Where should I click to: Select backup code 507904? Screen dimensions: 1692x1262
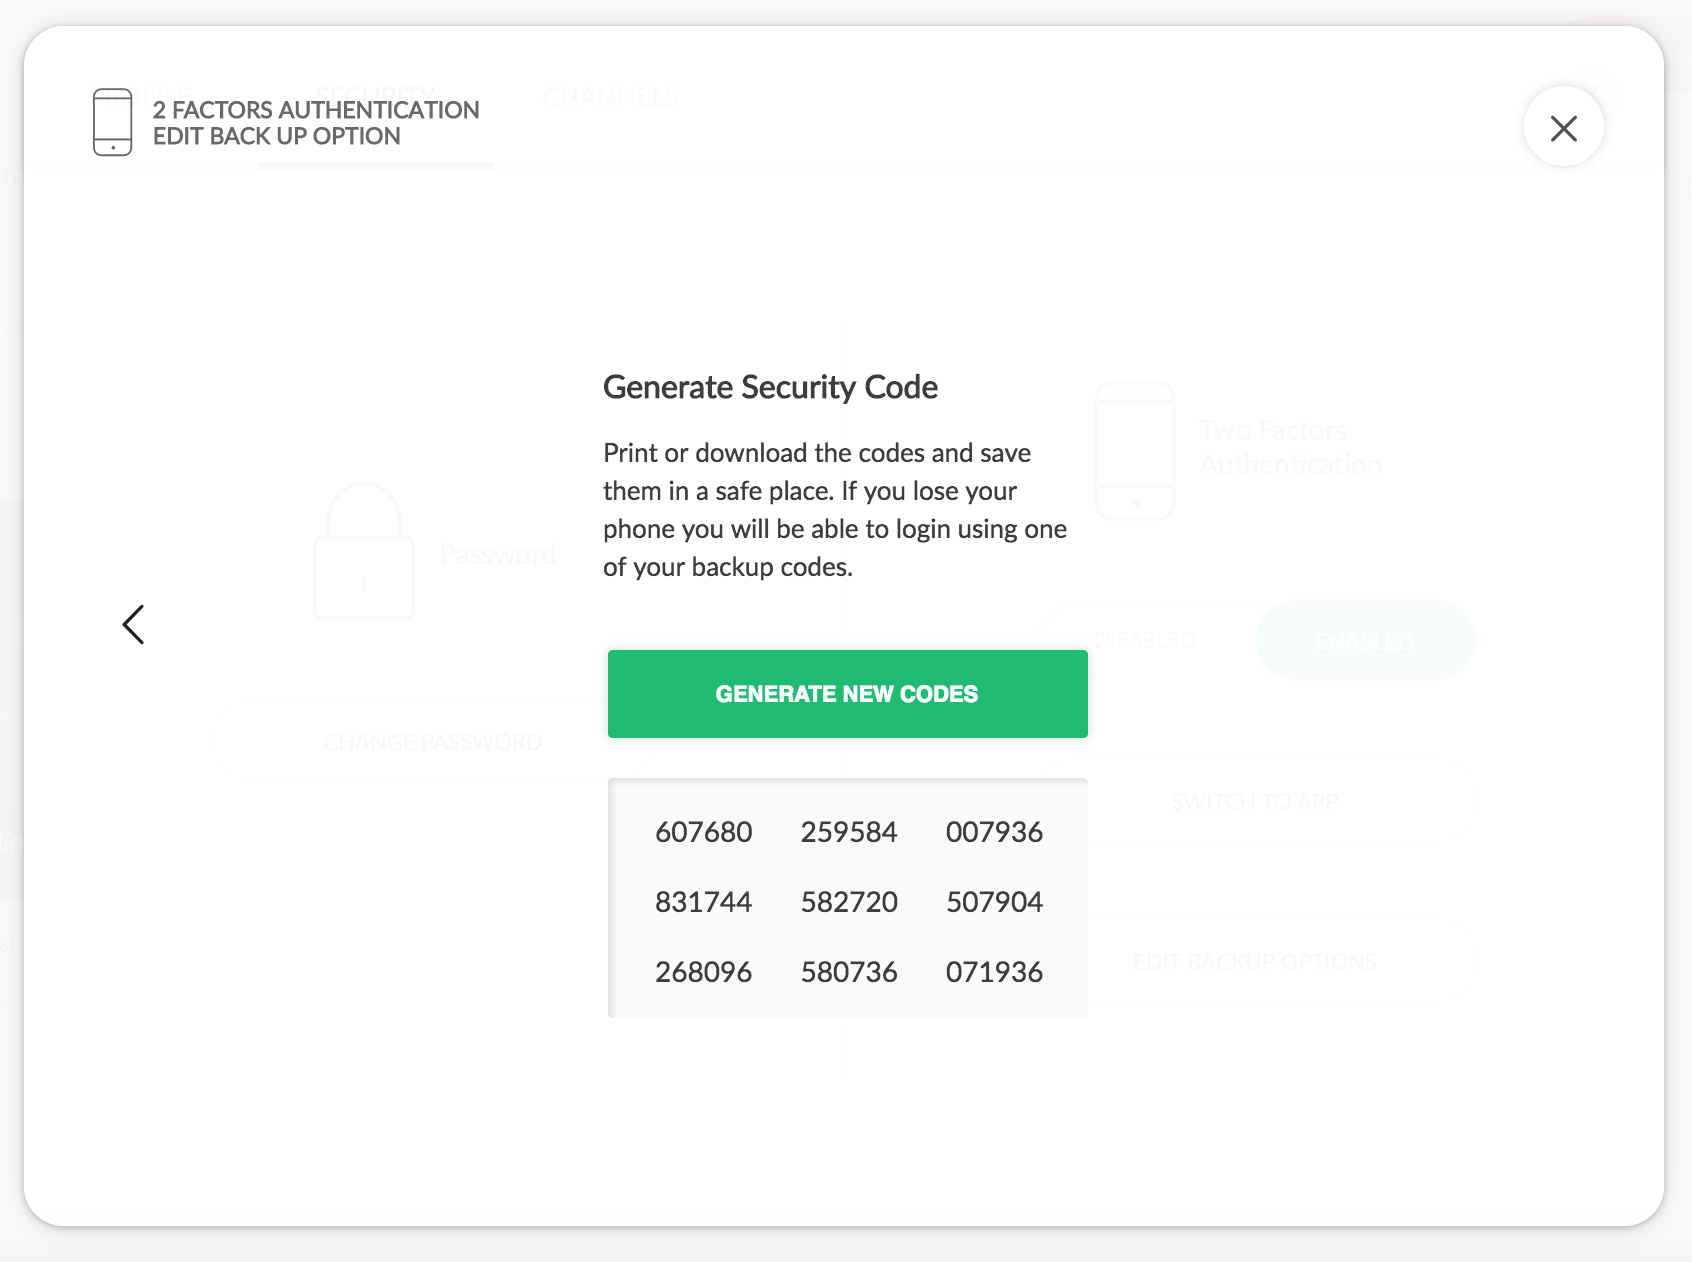pos(994,902)
